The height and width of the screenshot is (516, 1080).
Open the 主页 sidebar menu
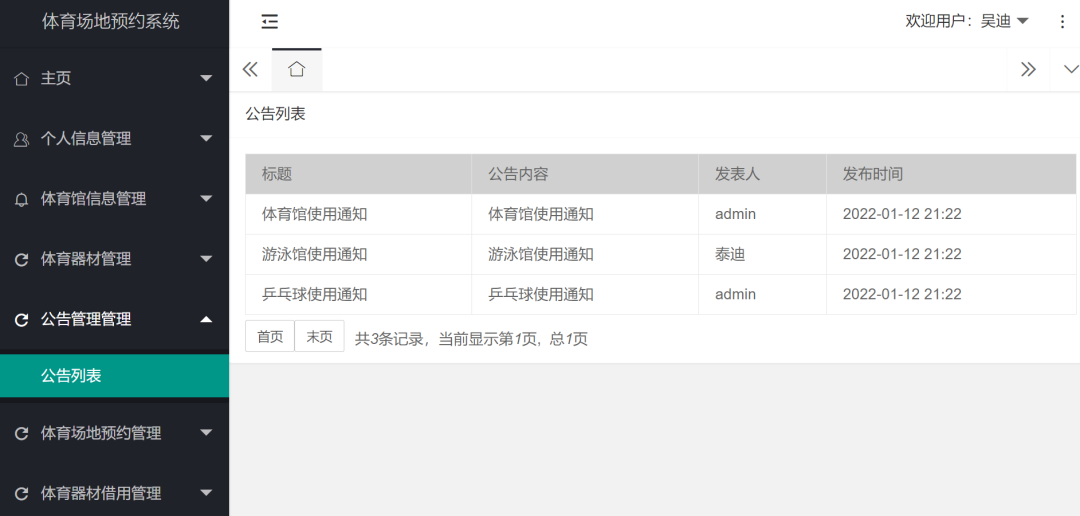(114, 79)
